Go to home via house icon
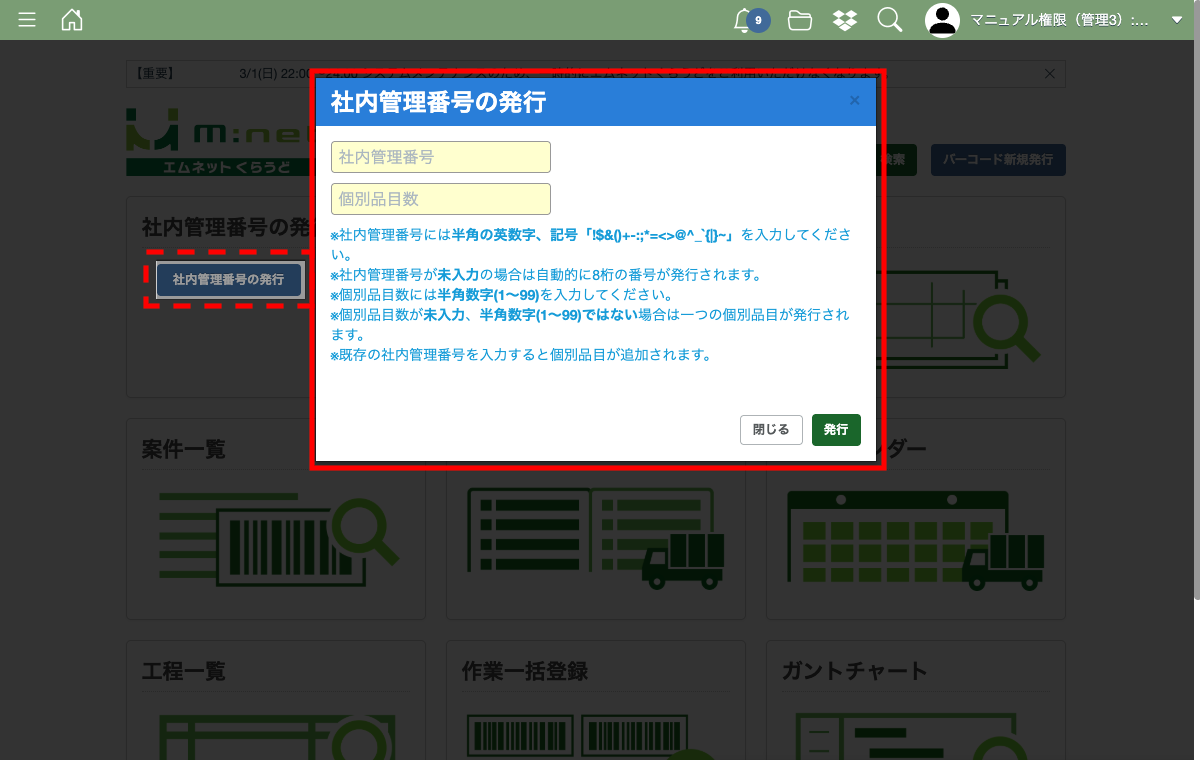This screenshot has width=1200, height=760. (x=72, y=20)
